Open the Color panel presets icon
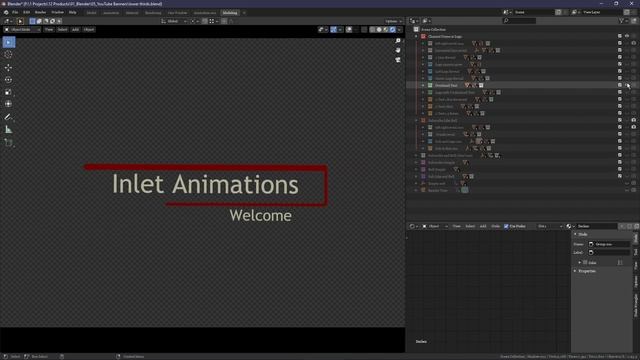Screen dimensions: 640x360 point(620,262)
